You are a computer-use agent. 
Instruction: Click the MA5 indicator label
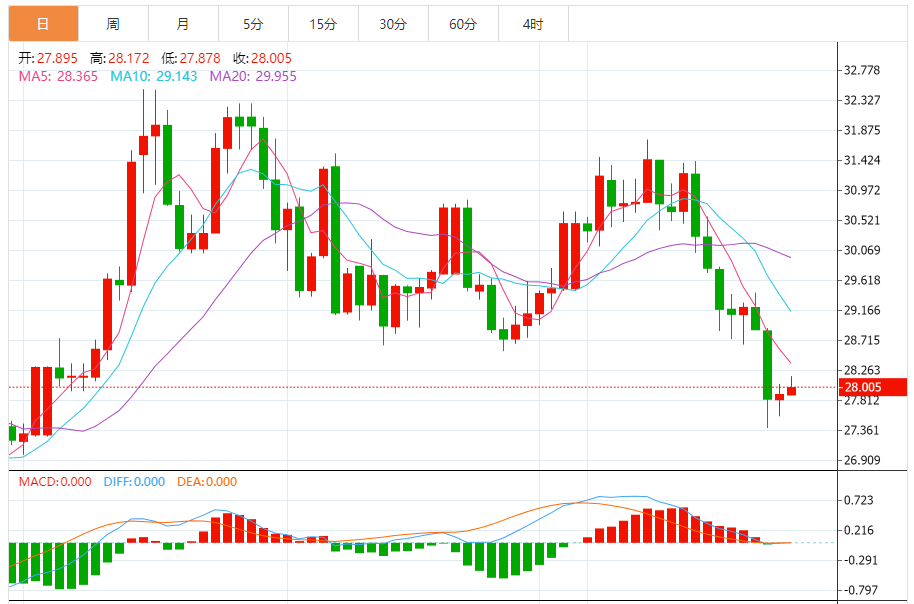tap(58, 76)
